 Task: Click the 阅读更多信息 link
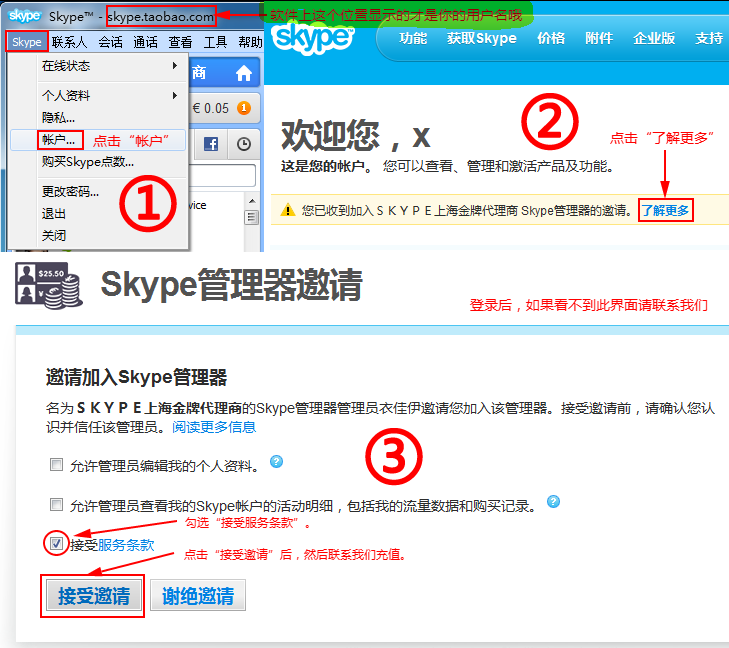[x=214, y=427]
